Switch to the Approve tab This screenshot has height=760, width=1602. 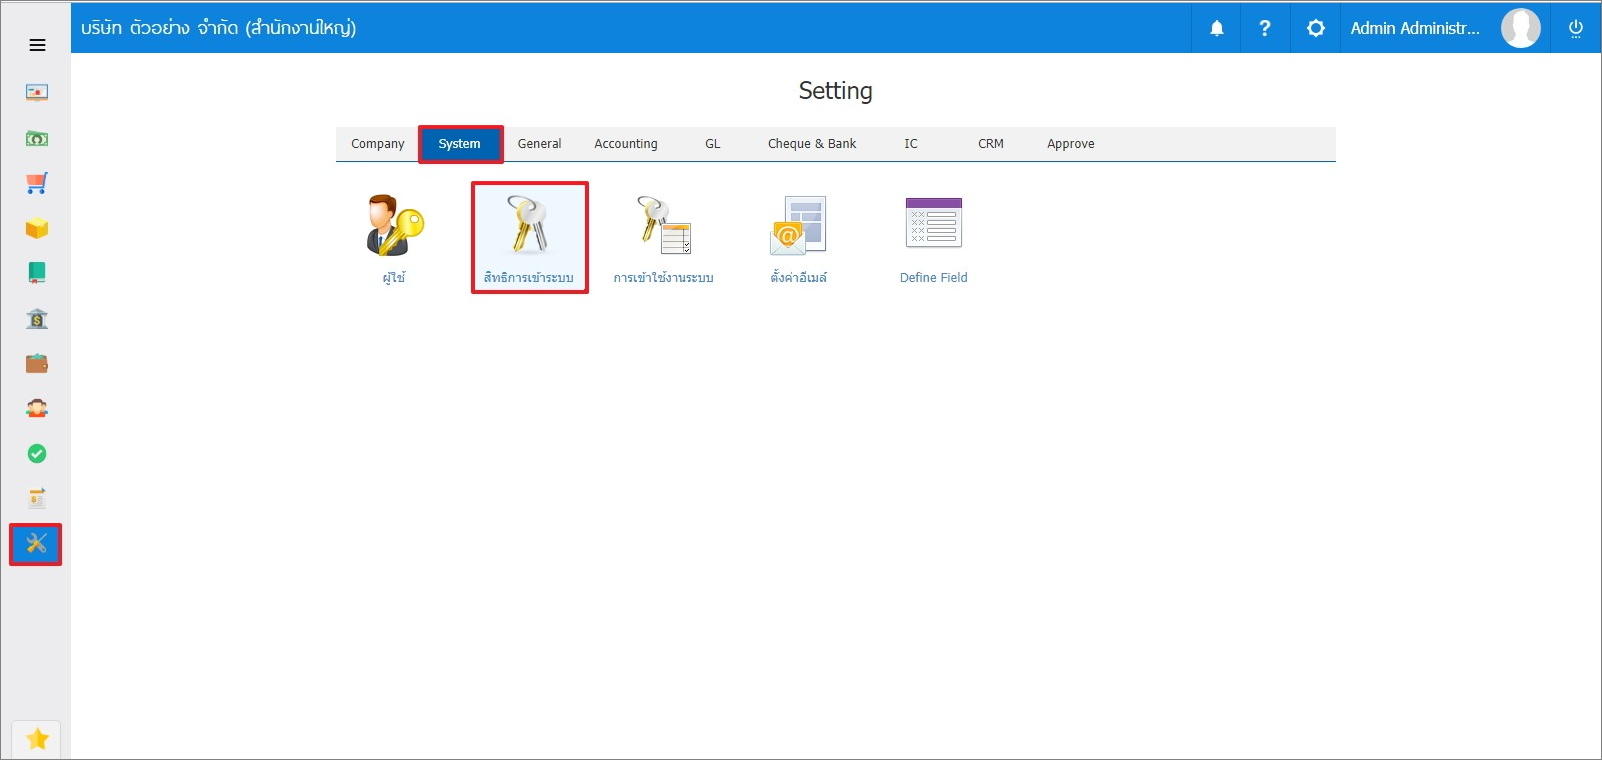pyautogui.click(x=1071, y=144)
